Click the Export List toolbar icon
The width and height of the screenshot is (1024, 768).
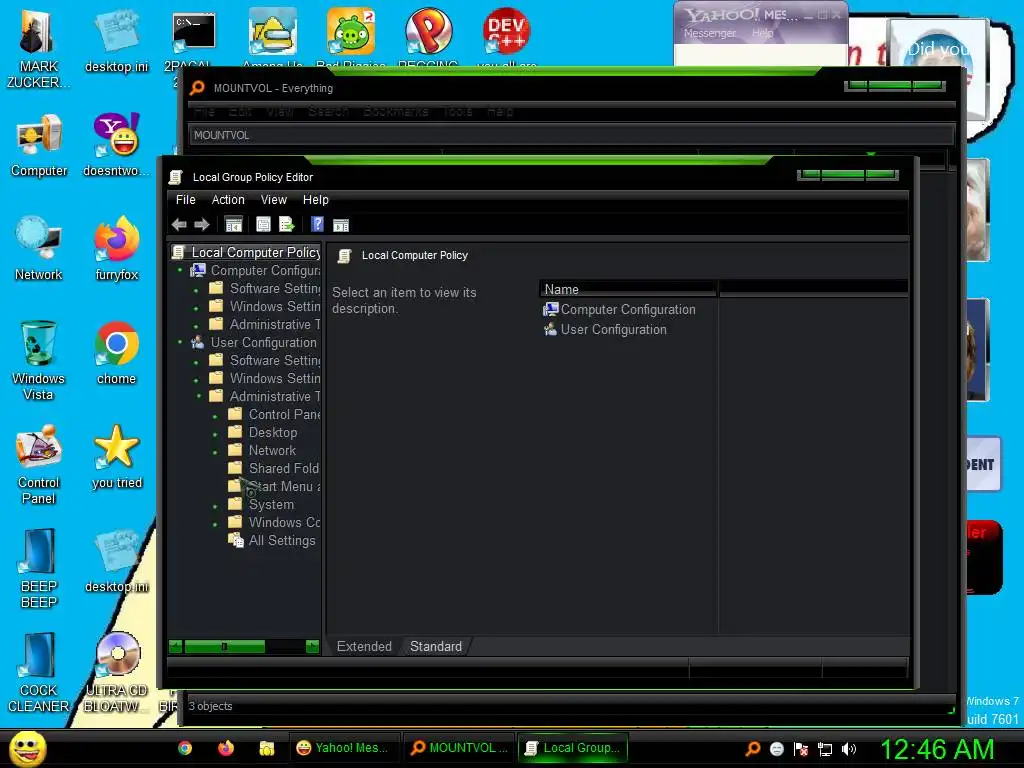287,225
